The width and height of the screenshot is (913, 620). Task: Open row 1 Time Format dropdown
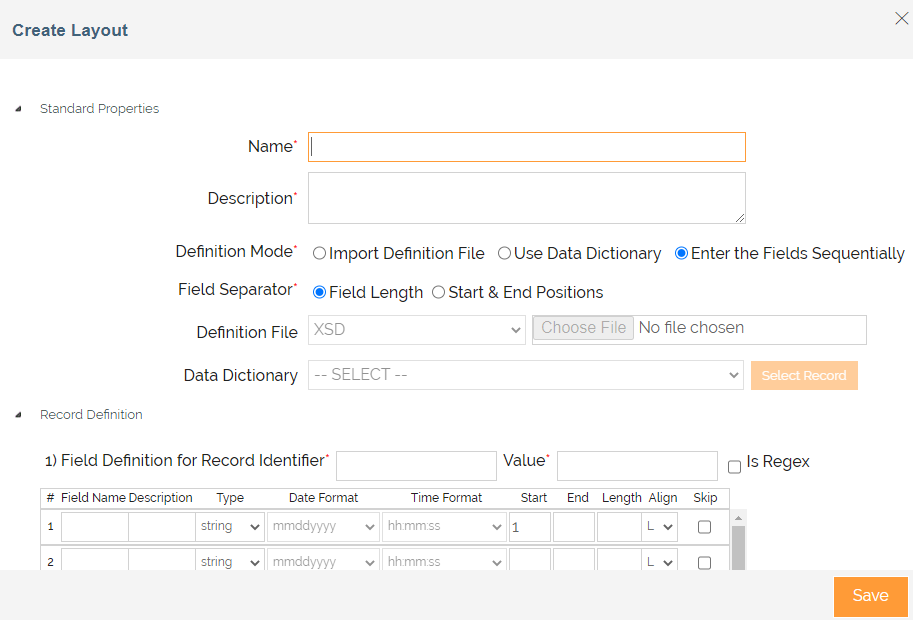click(443, 526)
